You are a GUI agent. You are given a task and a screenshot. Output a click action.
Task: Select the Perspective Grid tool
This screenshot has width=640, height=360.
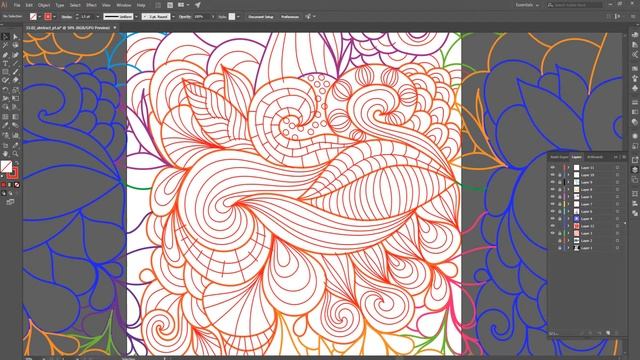15,107
